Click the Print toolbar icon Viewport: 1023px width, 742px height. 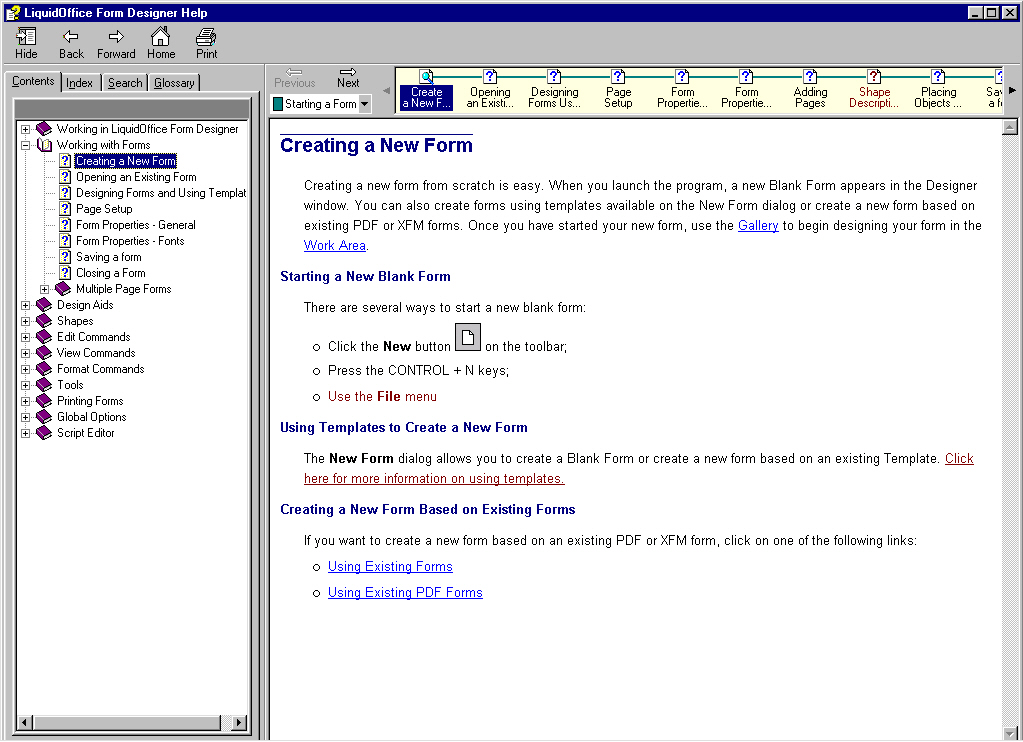pyautogui.click(x=206, y=37)
